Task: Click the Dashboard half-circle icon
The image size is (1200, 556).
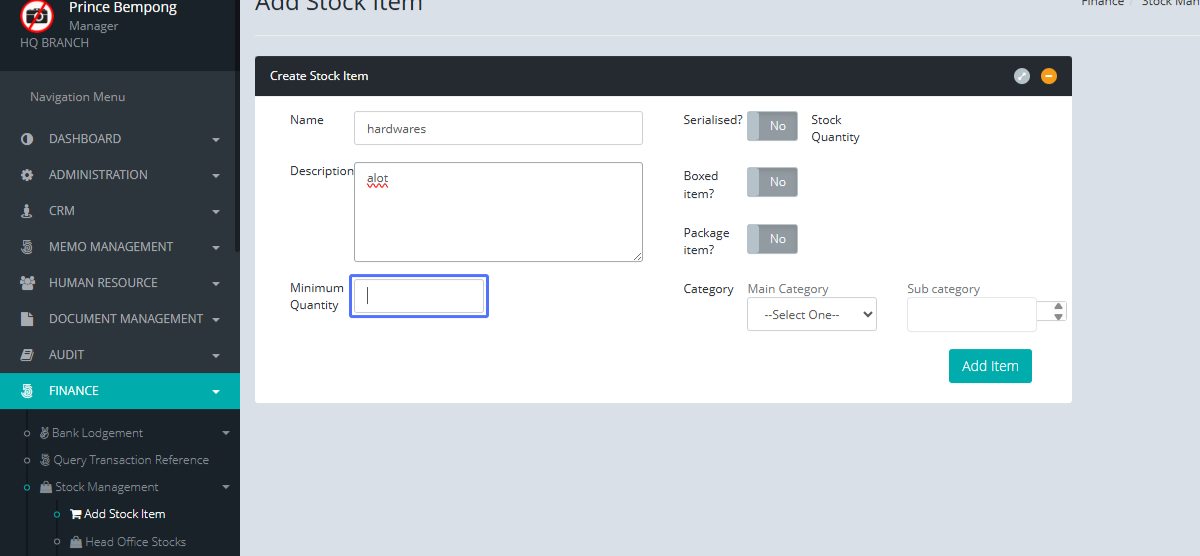Action: [27, 139]
